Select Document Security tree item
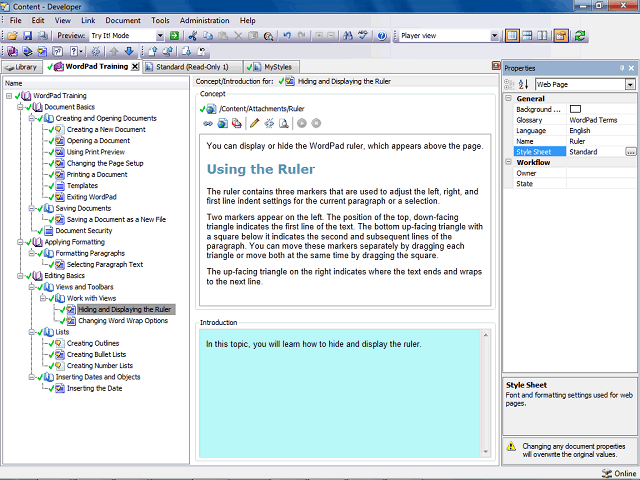640x480 pixels. [84, 231]
